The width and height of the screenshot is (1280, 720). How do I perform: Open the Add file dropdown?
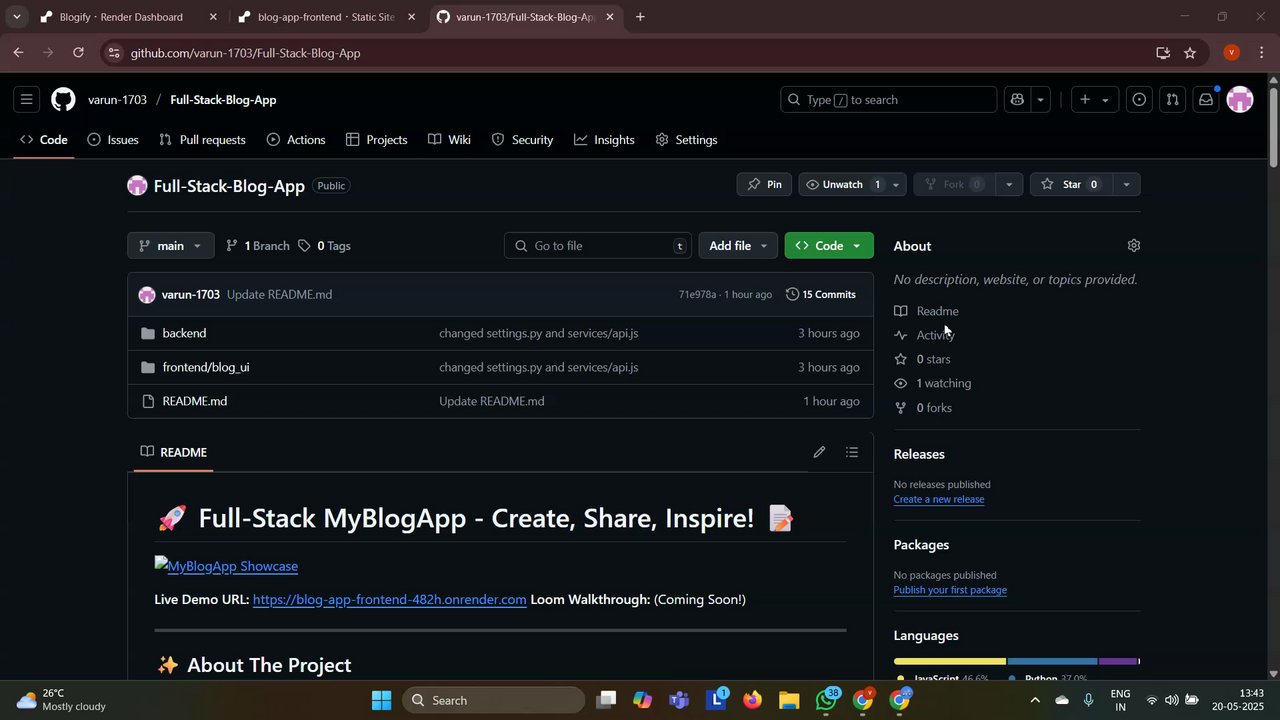pyautogui.click(x=738, y=246)
